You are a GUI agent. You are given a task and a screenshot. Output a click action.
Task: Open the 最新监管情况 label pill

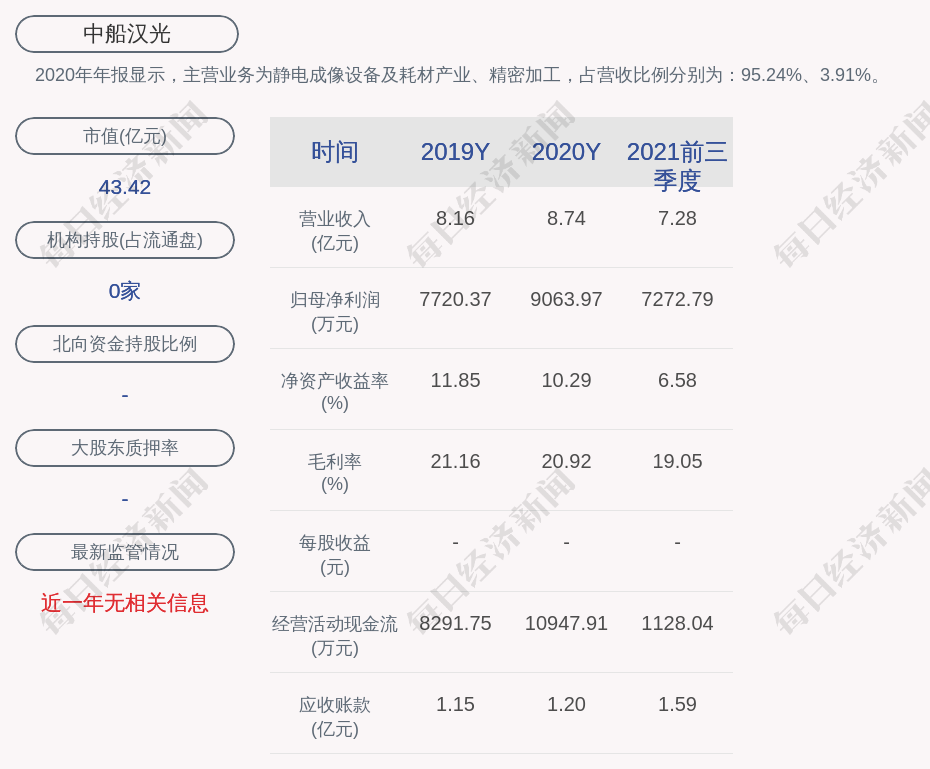coord(125,551)
